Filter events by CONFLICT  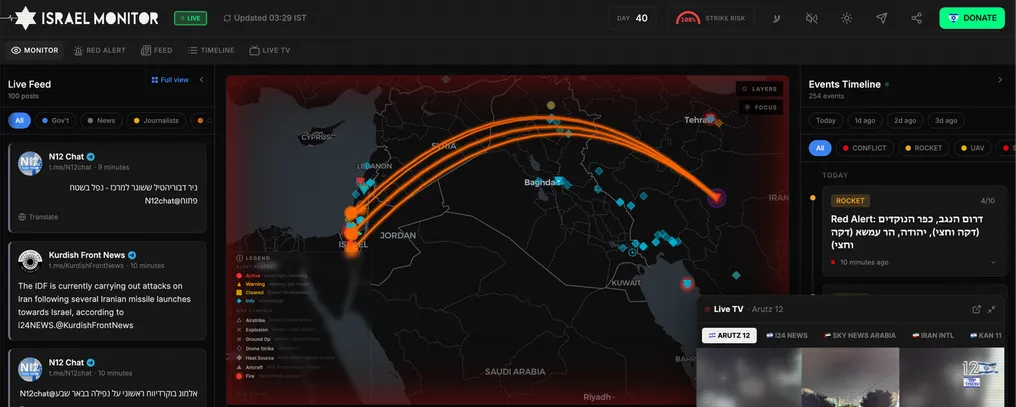tap(864, 148)
